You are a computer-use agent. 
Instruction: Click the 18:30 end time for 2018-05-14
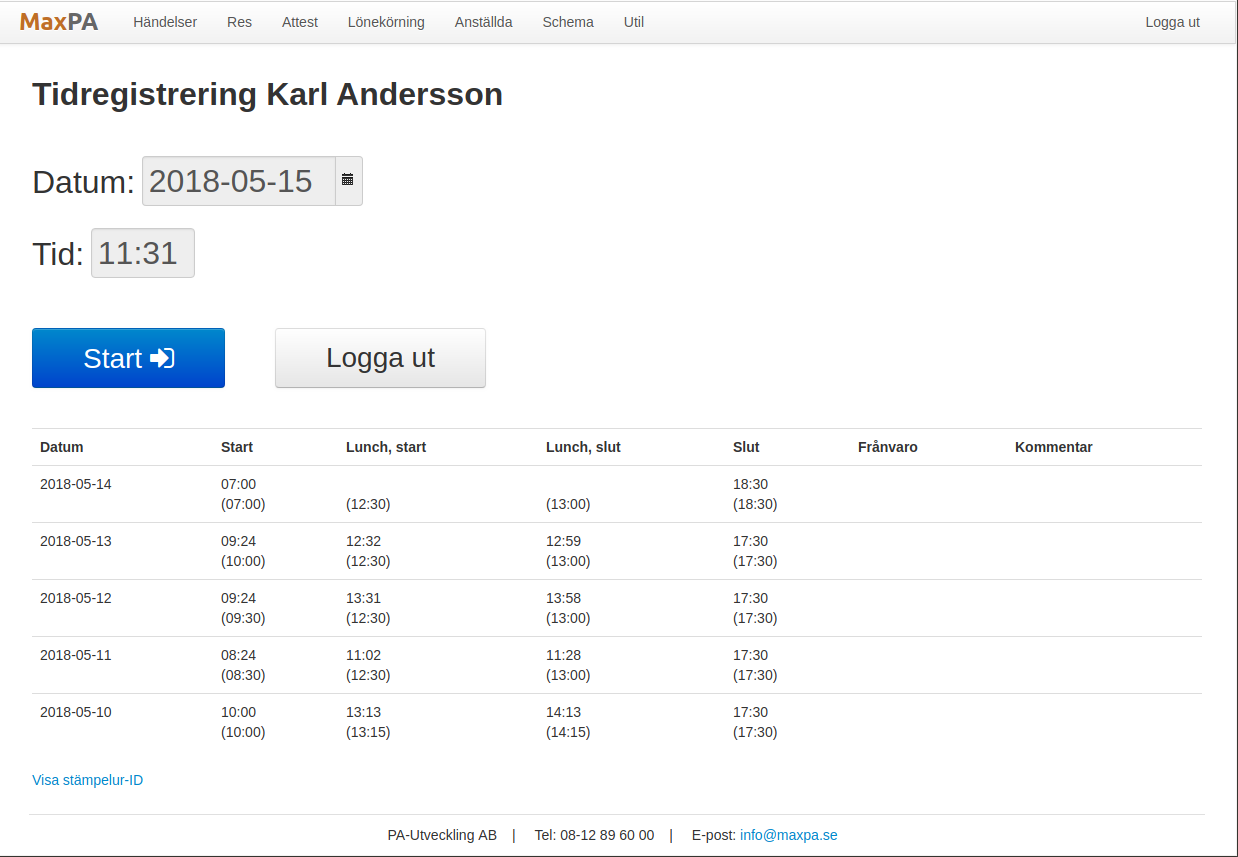point(750,484)
